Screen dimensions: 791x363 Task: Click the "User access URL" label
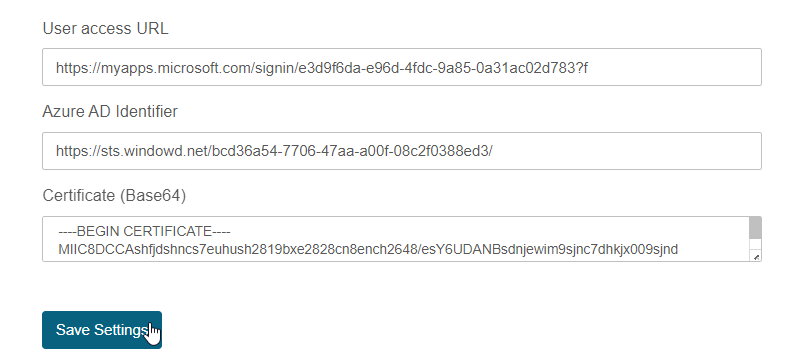click(x=105, y=29)
